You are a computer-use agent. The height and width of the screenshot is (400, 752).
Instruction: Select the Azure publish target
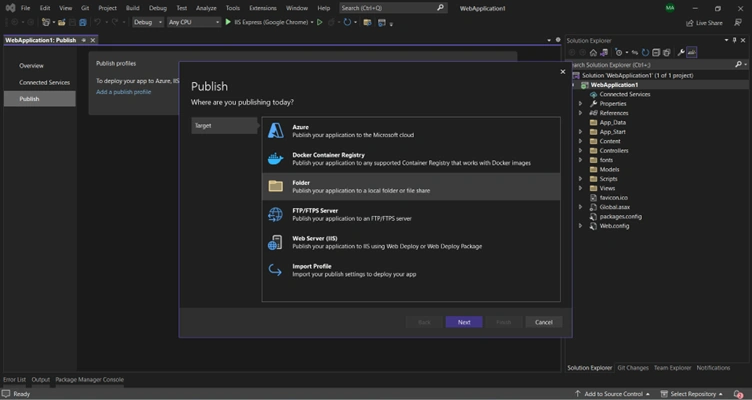pyautogui.click(x=411, y=131)
